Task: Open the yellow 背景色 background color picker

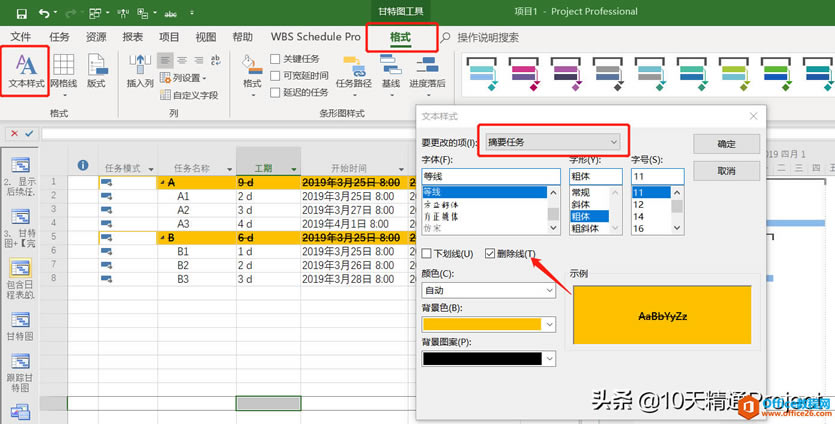Action: (x=488, y=324)
